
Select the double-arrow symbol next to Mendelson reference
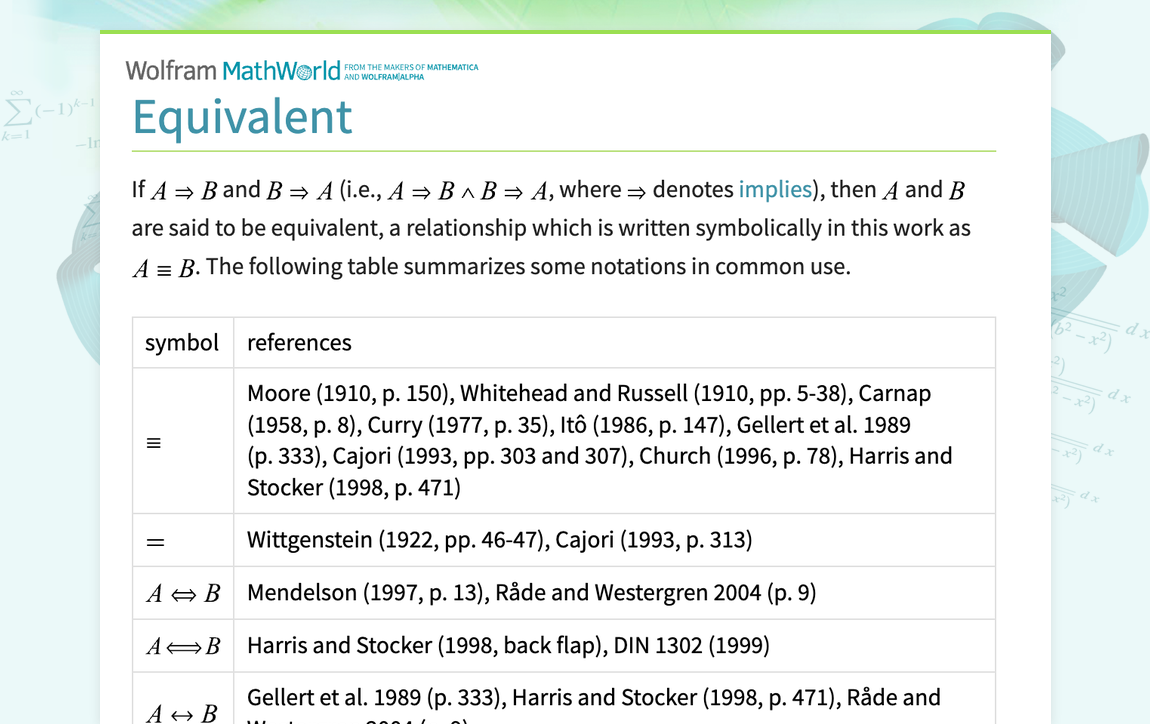pyautogui.click(x=182, y=592)
